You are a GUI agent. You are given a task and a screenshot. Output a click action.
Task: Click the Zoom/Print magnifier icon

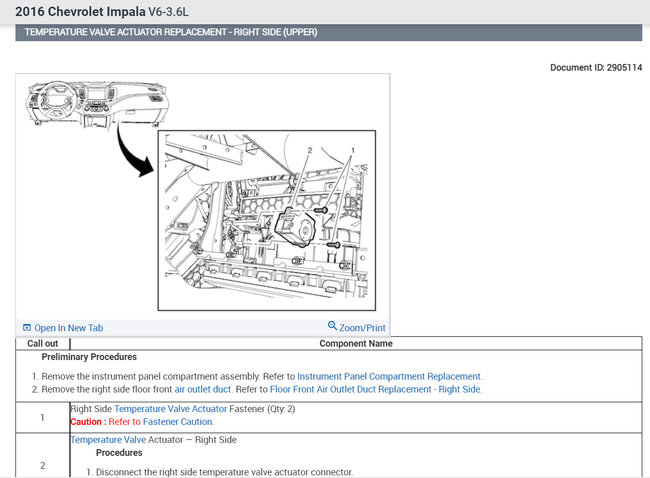332,325
